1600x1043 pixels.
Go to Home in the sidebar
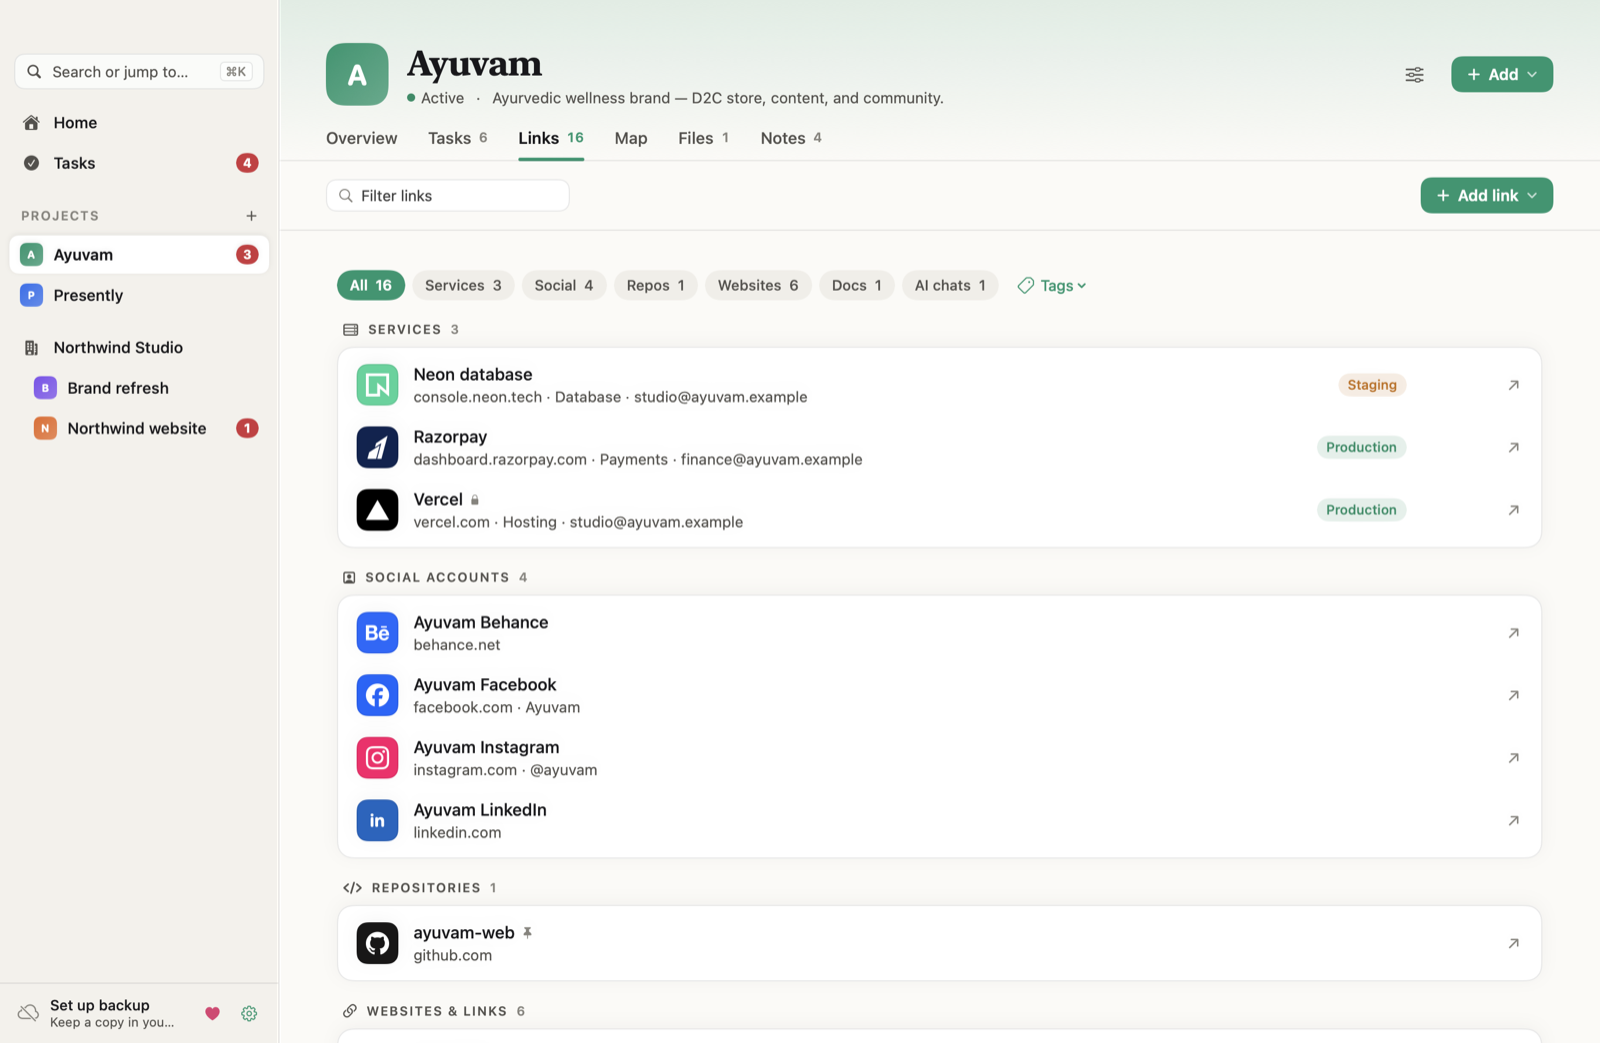point(139,123)
